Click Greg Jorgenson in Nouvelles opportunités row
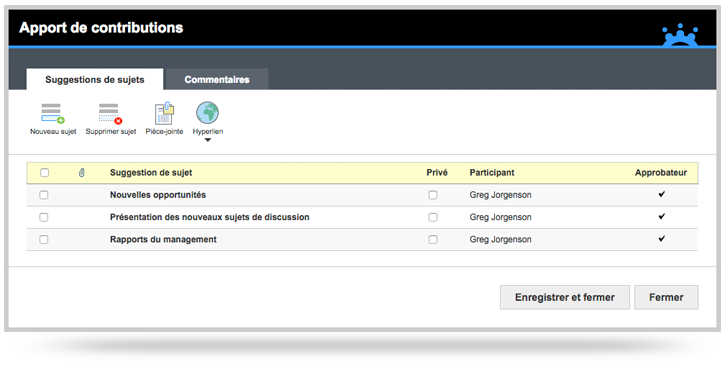Image resolution: width=725 pixels, height=367 pixels. [x=500, y=195]
